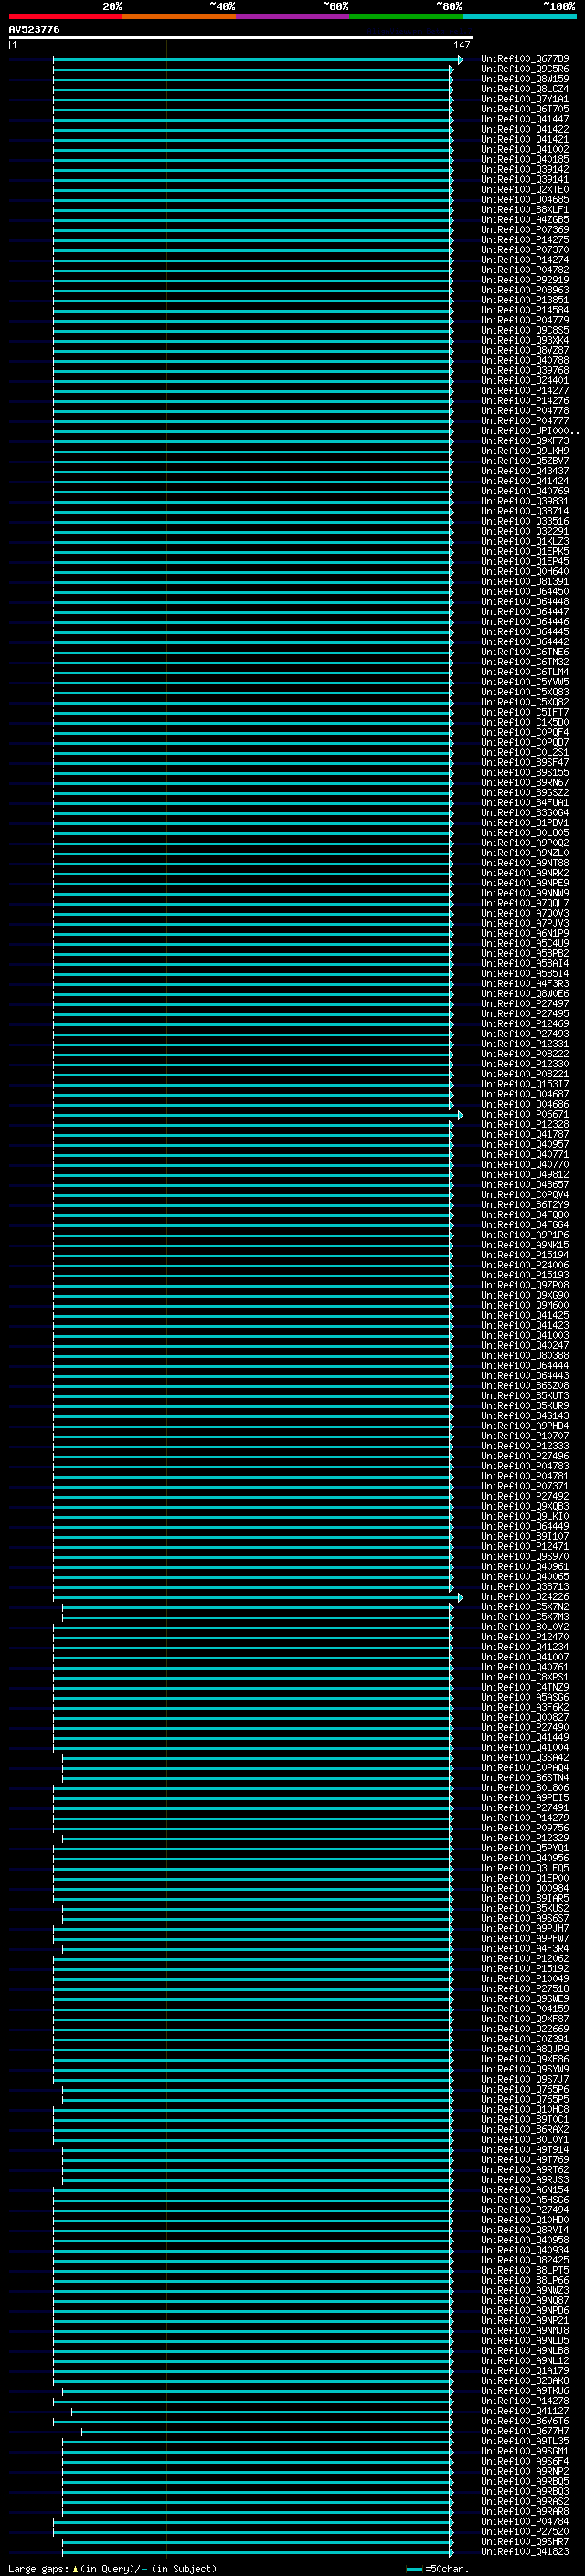
Task: Click hit label UniRef100_P14584
Action: click(525, 310)
